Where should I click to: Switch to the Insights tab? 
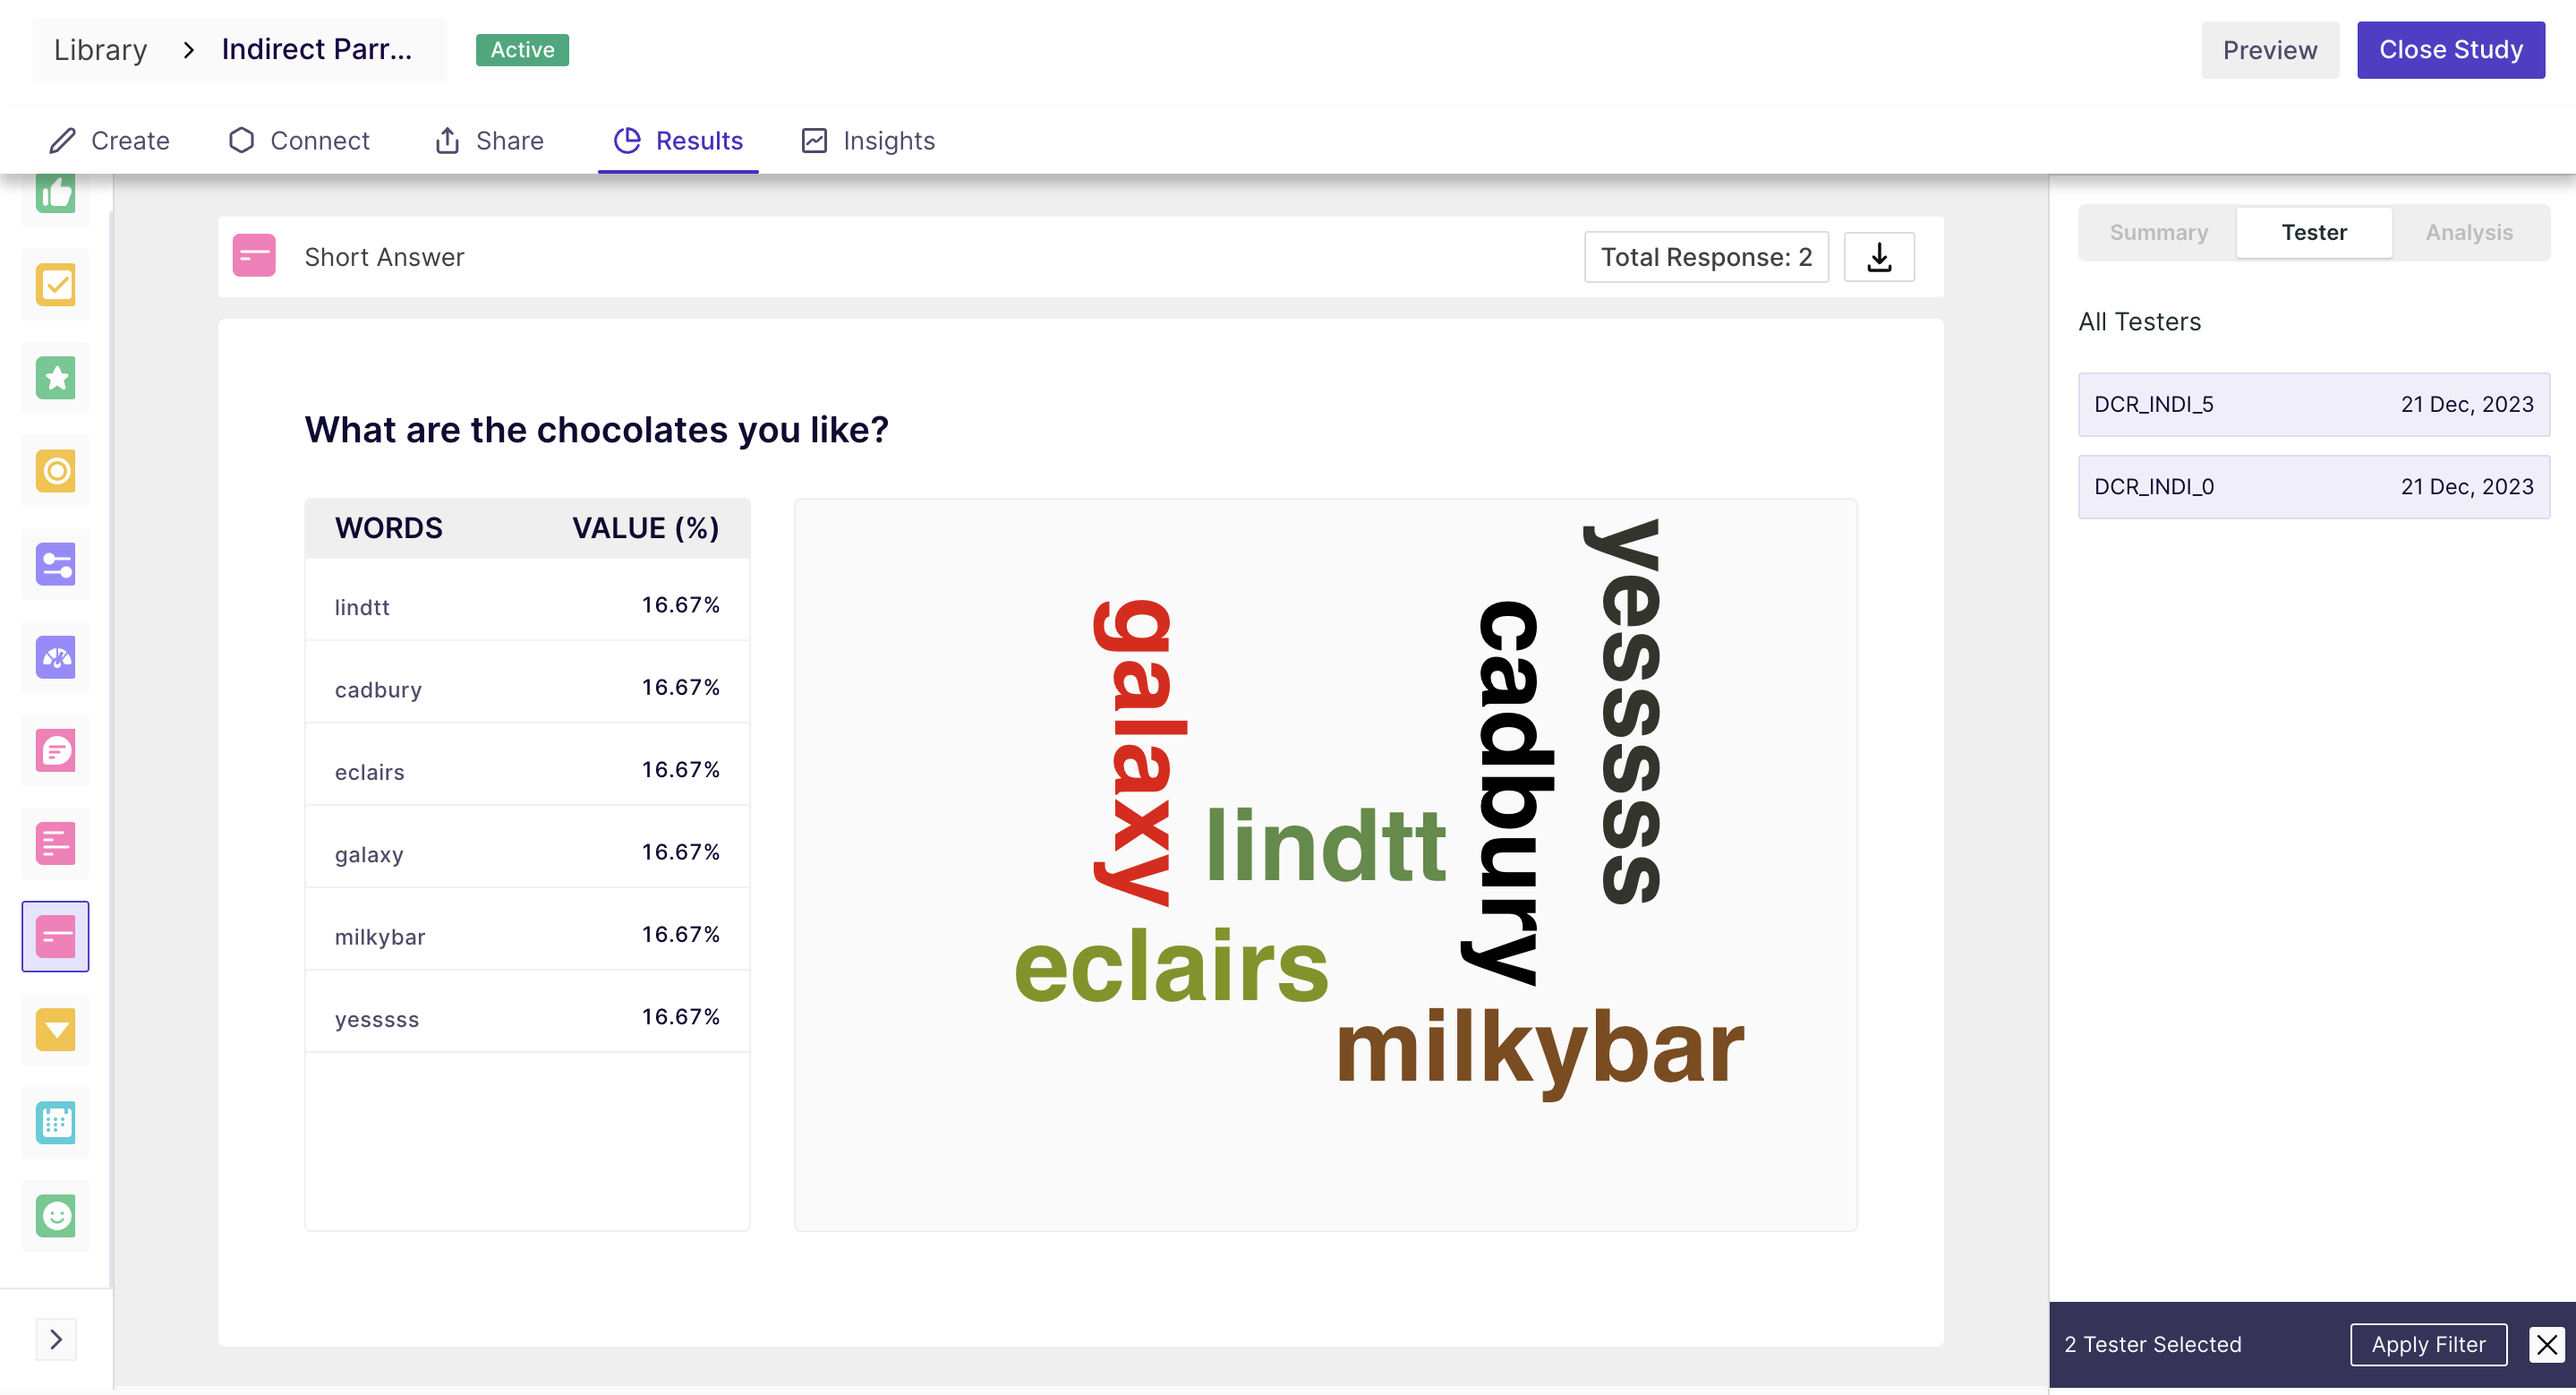pyautogui.click(x=868, y=141)
